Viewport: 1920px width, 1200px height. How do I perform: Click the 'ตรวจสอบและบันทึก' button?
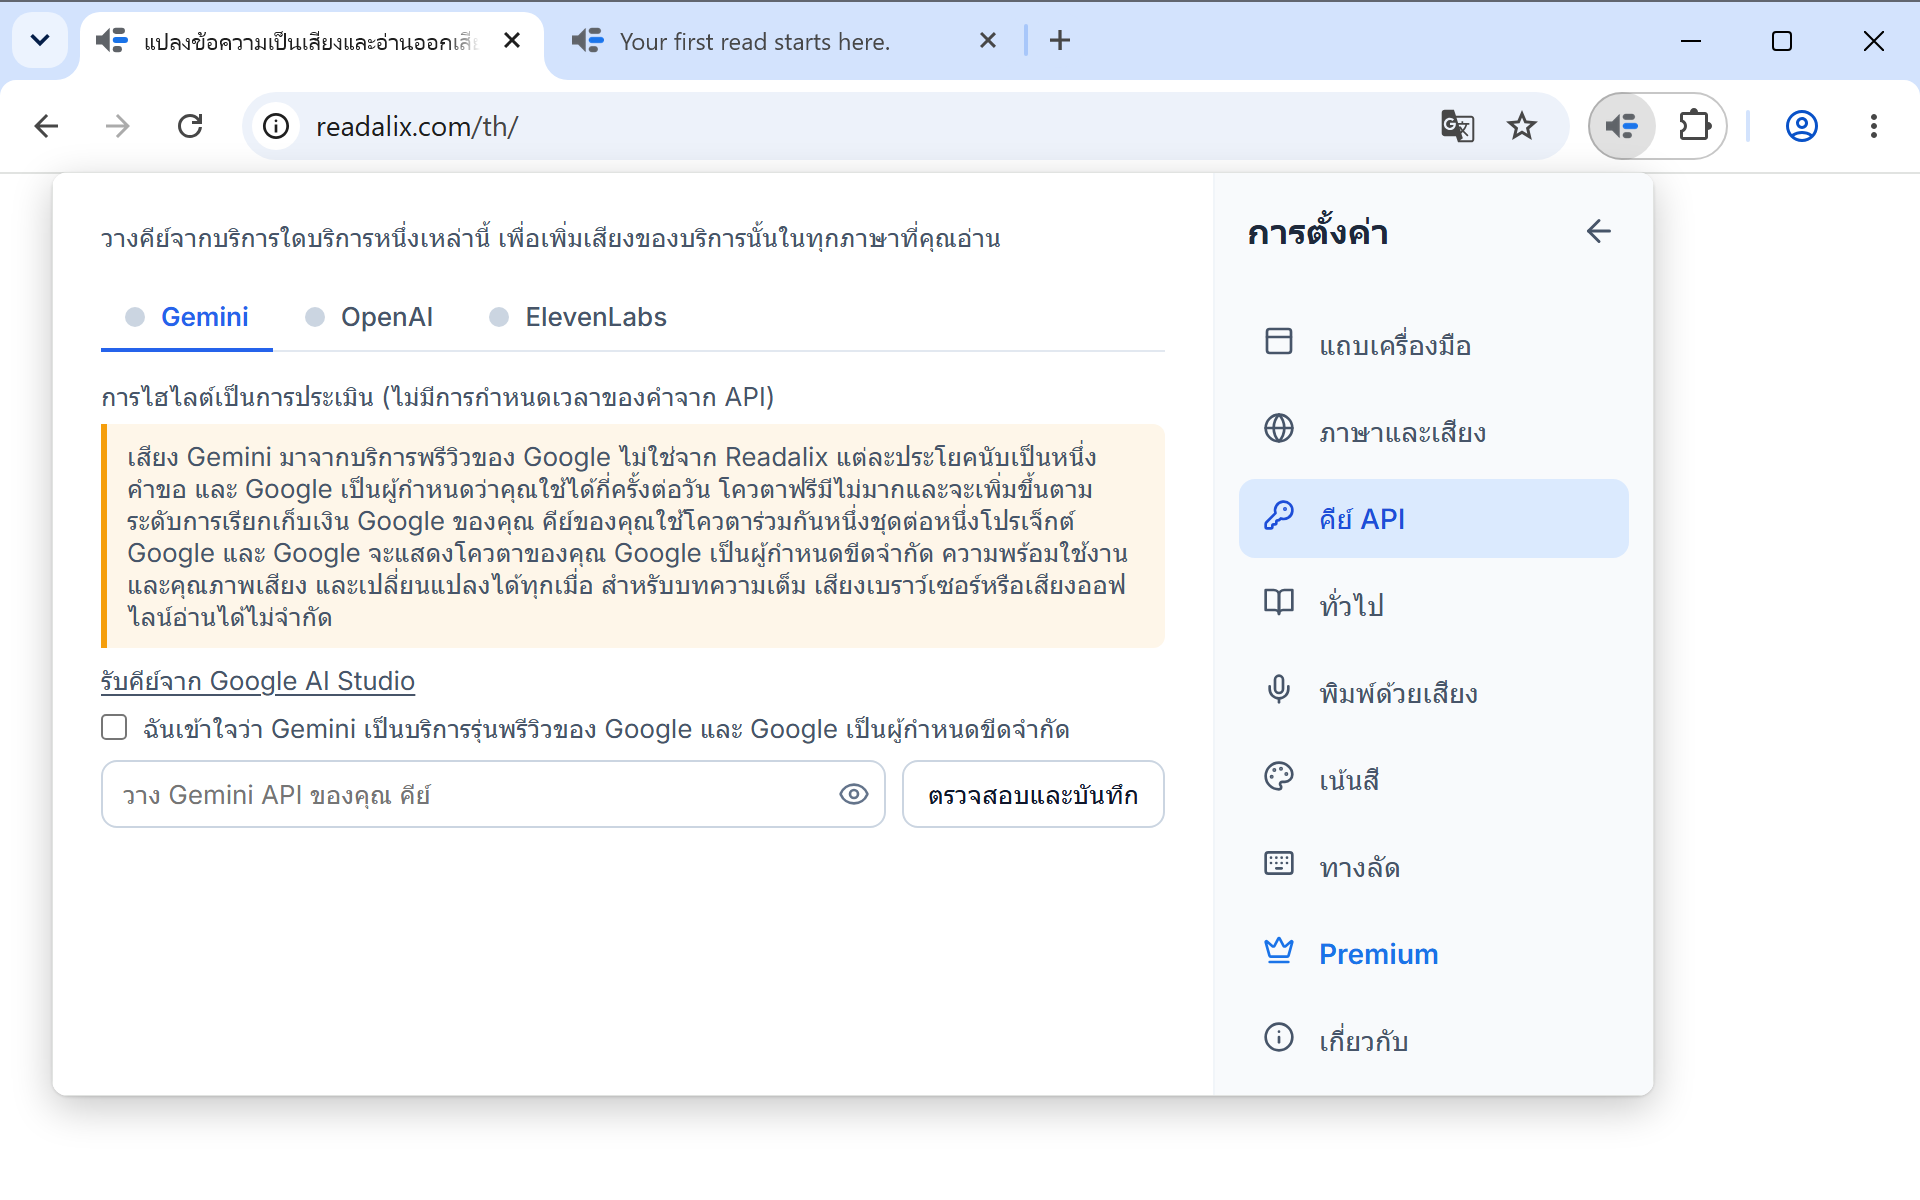pyautogui.click(x=1033, y=794)
